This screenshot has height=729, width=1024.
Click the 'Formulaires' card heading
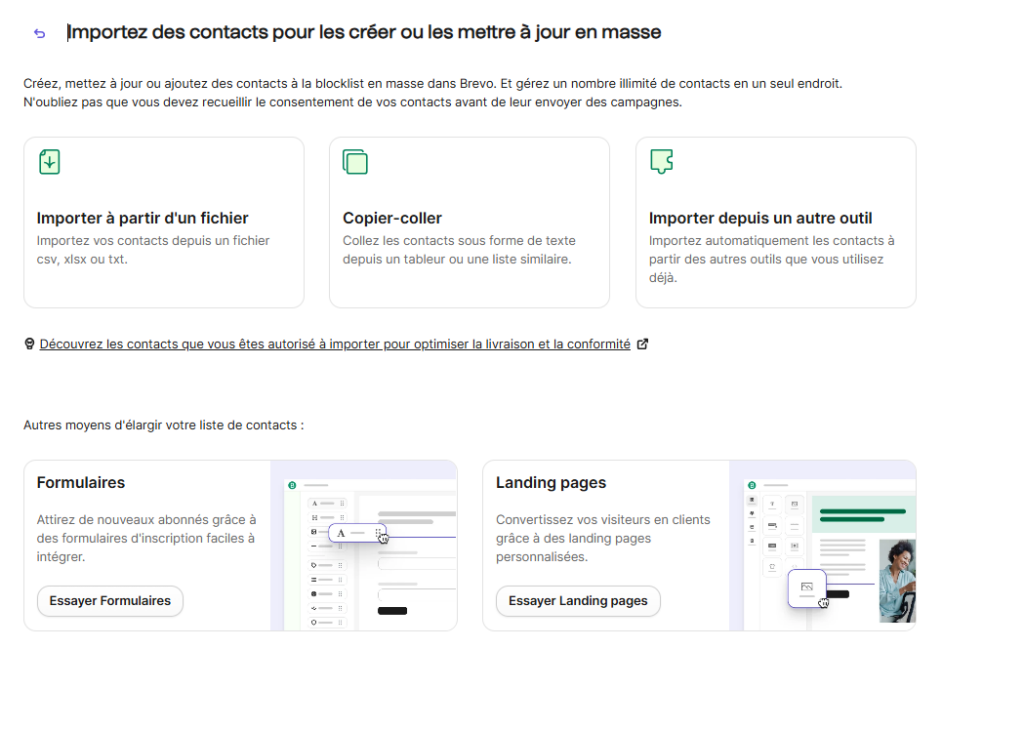pos(81,482)
